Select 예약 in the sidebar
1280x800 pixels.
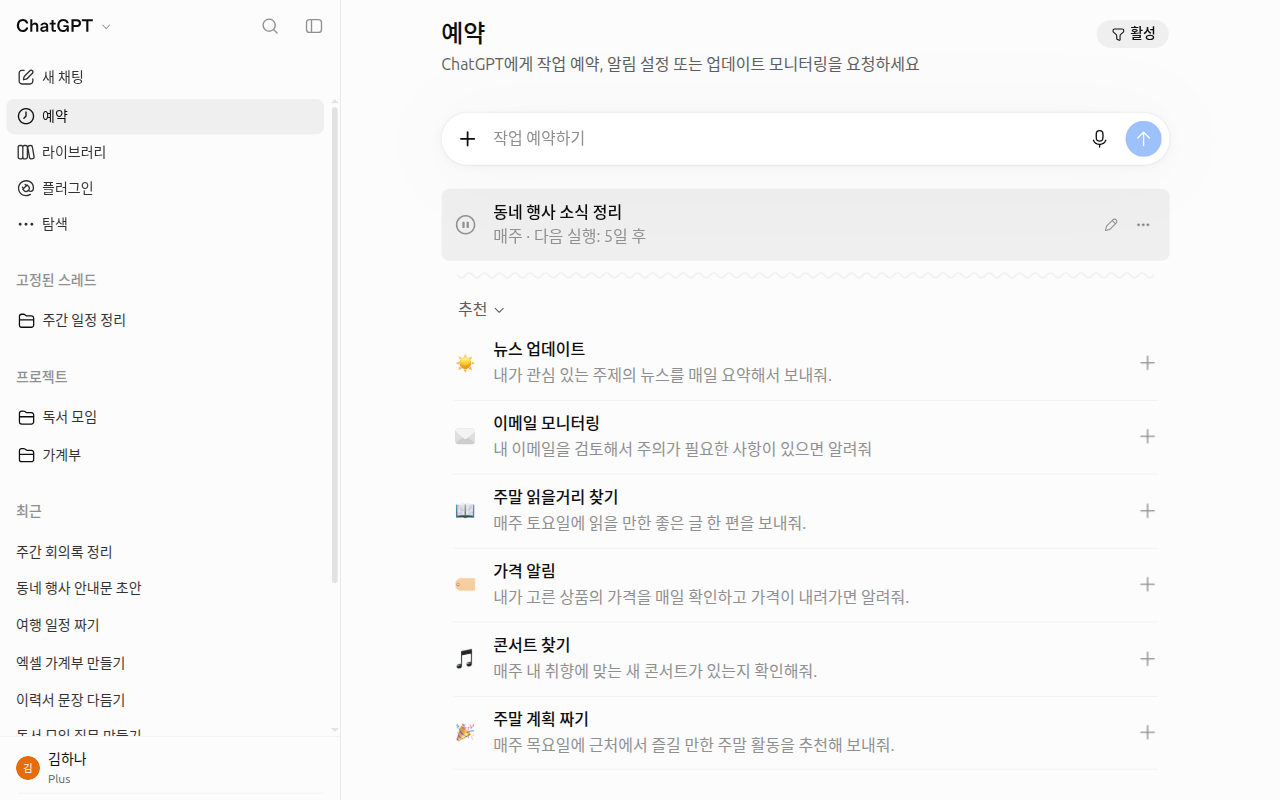click(x=165, y=116)
